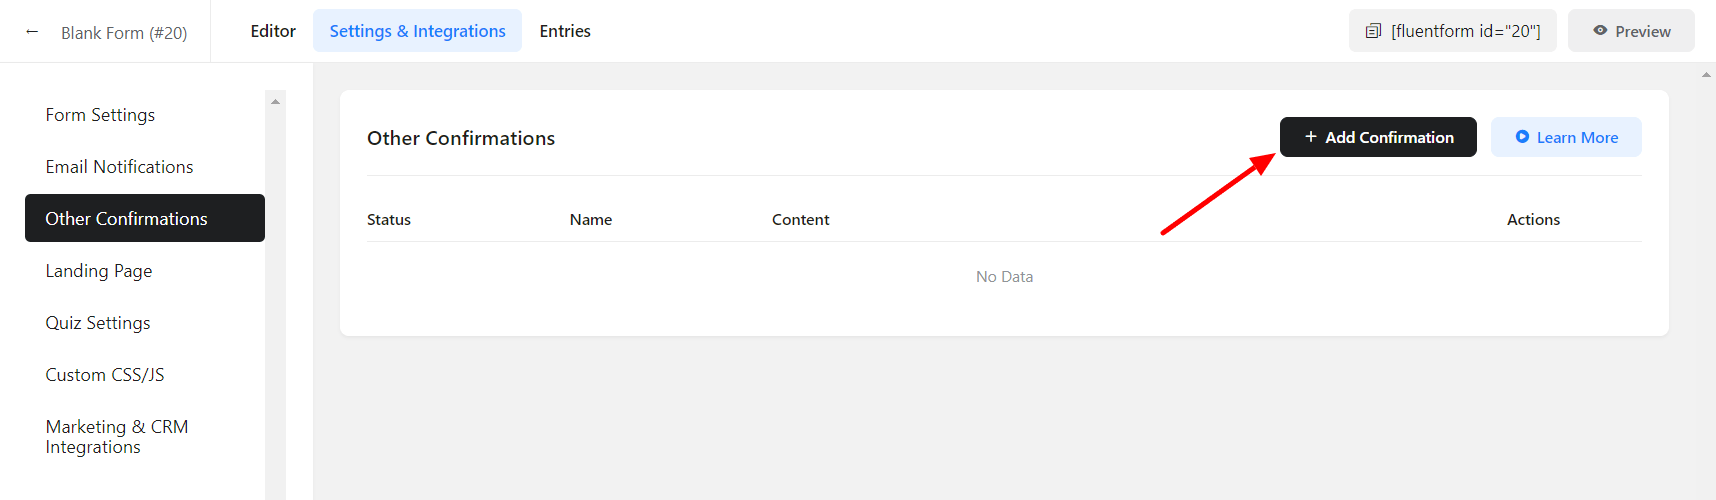Click the copy icon beside the fluentform shortcode
1716x500 pixels.
click(1373, 31)
